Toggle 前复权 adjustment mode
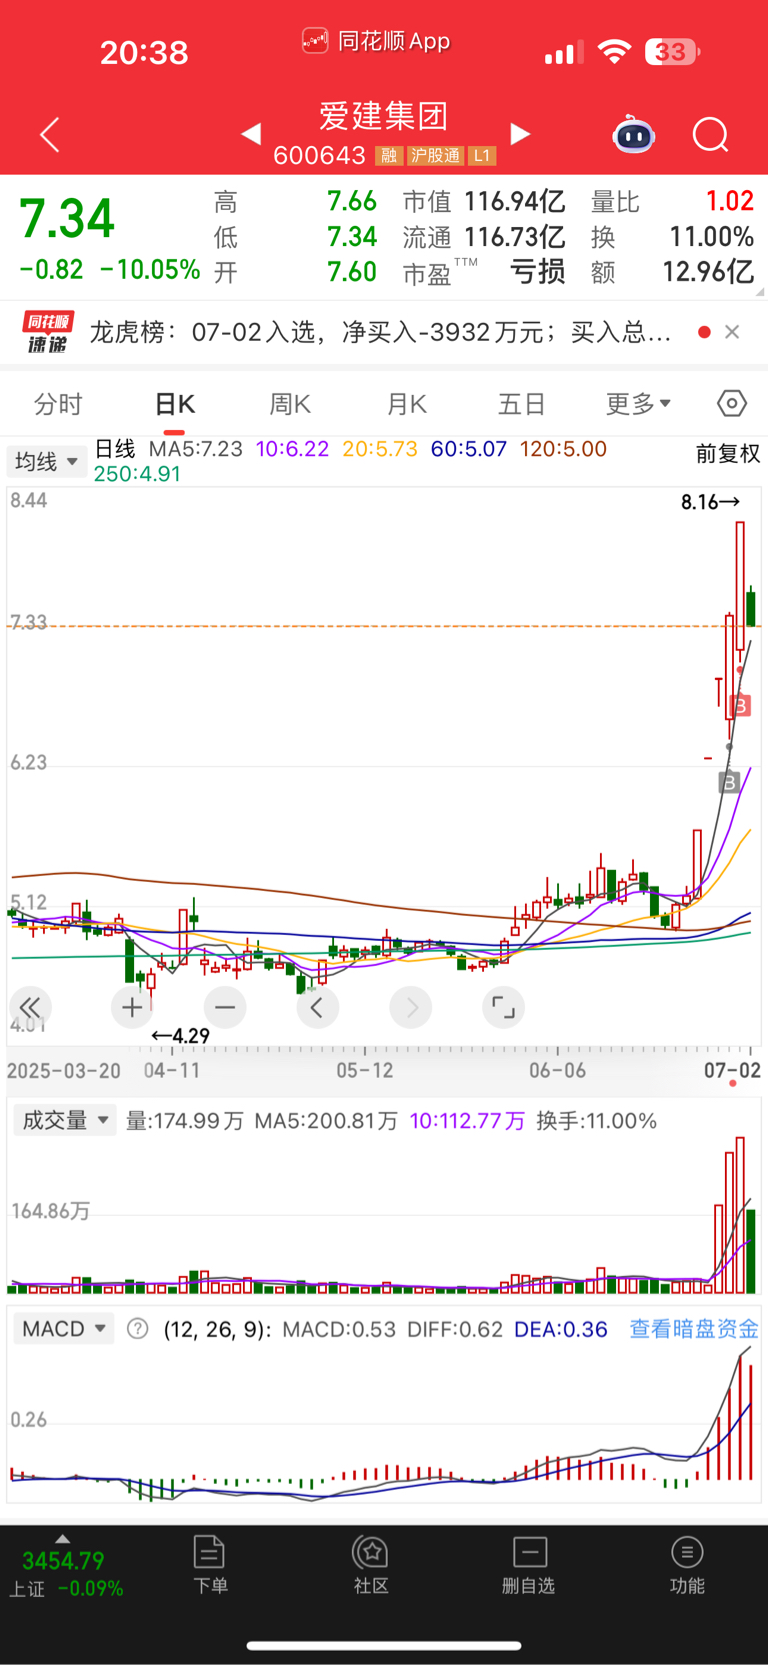 728,454
